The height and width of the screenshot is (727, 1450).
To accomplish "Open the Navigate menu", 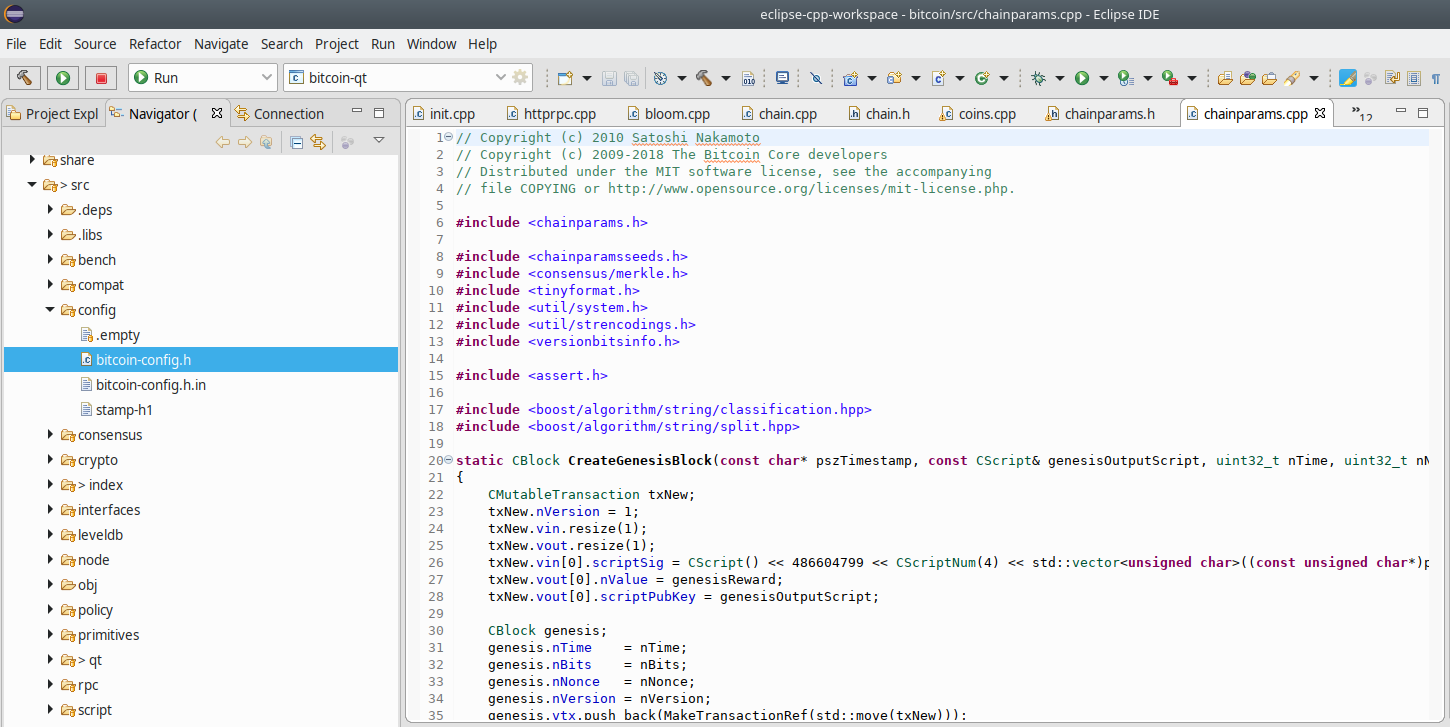I will pyautogui.click(x=221, y=44).
